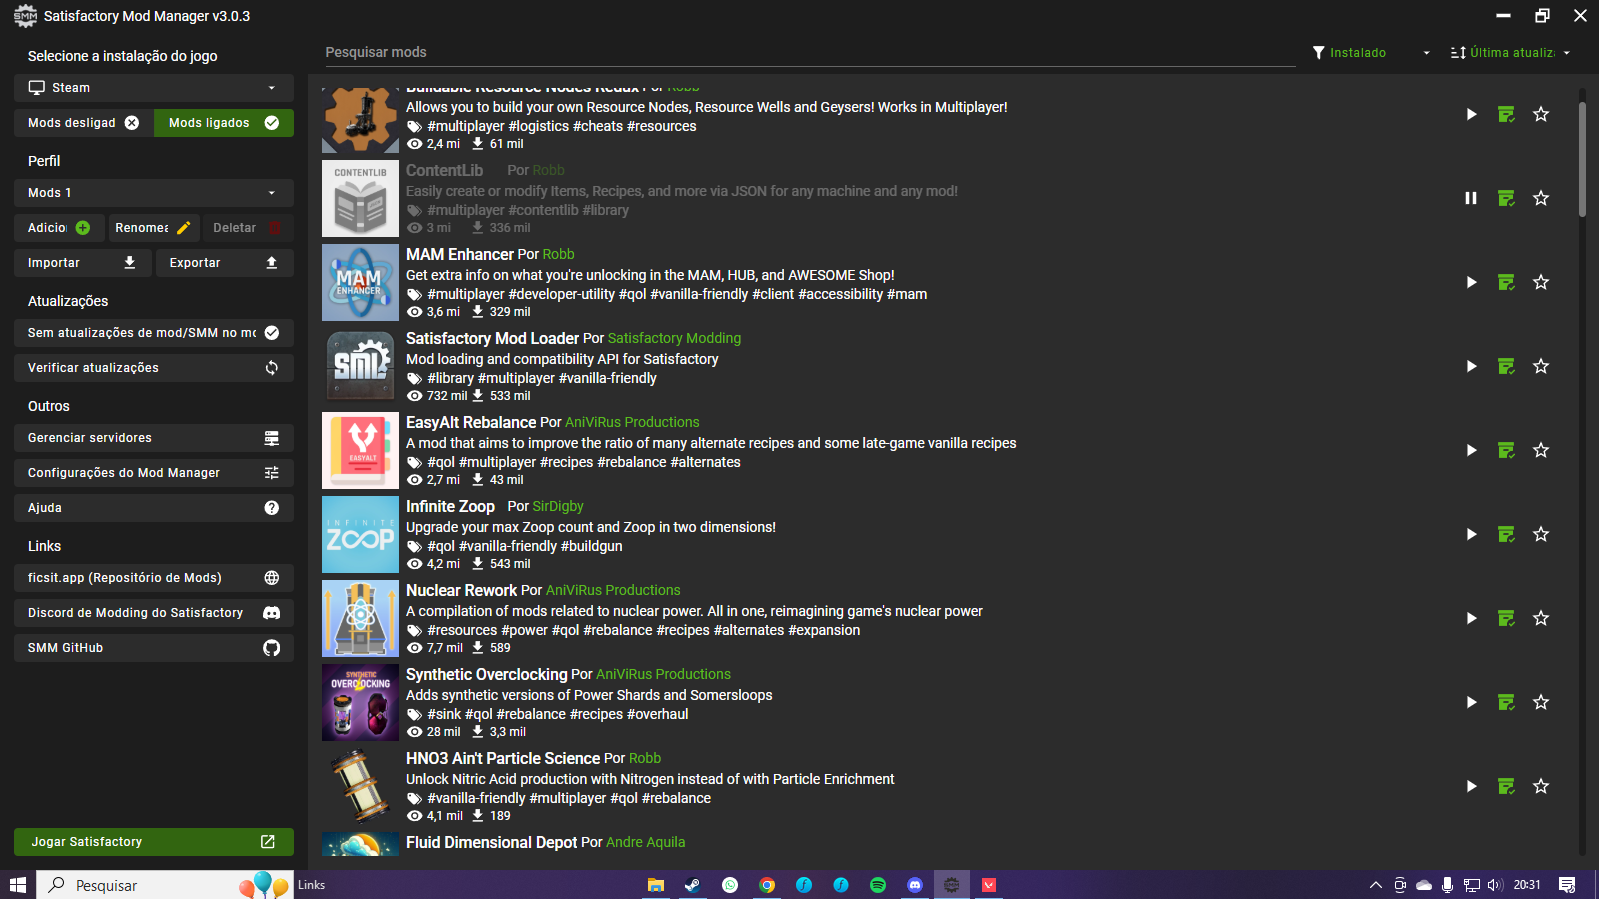Click the green install icon for Nuclear Rework
The height and width of the screenshot is (899, 1599).
coord(1506,618)
